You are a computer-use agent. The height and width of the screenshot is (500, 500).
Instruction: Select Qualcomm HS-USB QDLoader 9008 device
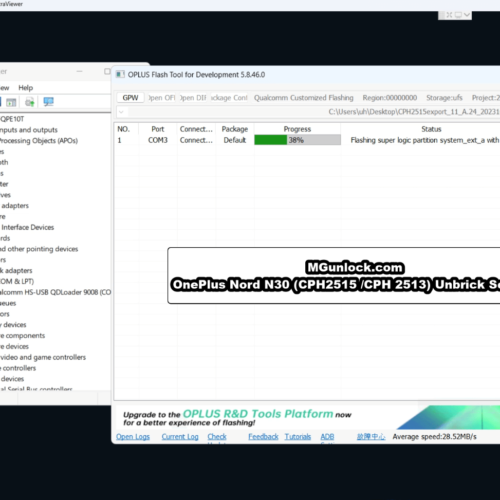coord(56,292)
